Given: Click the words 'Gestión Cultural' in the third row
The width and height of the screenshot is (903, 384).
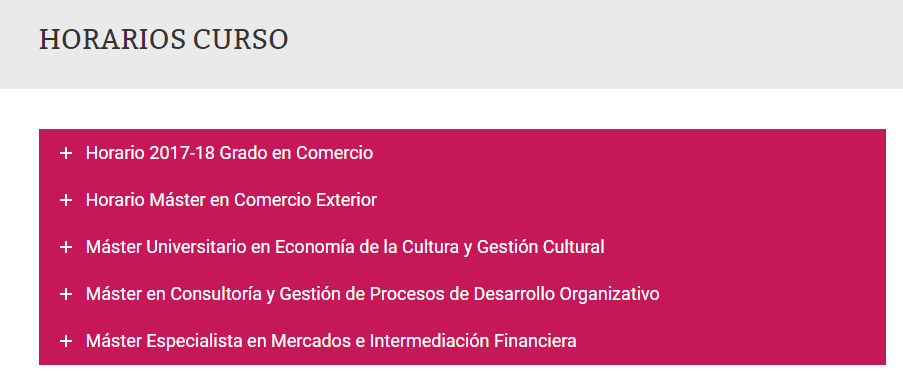Looking at the screenshot, I should (541, 247).
